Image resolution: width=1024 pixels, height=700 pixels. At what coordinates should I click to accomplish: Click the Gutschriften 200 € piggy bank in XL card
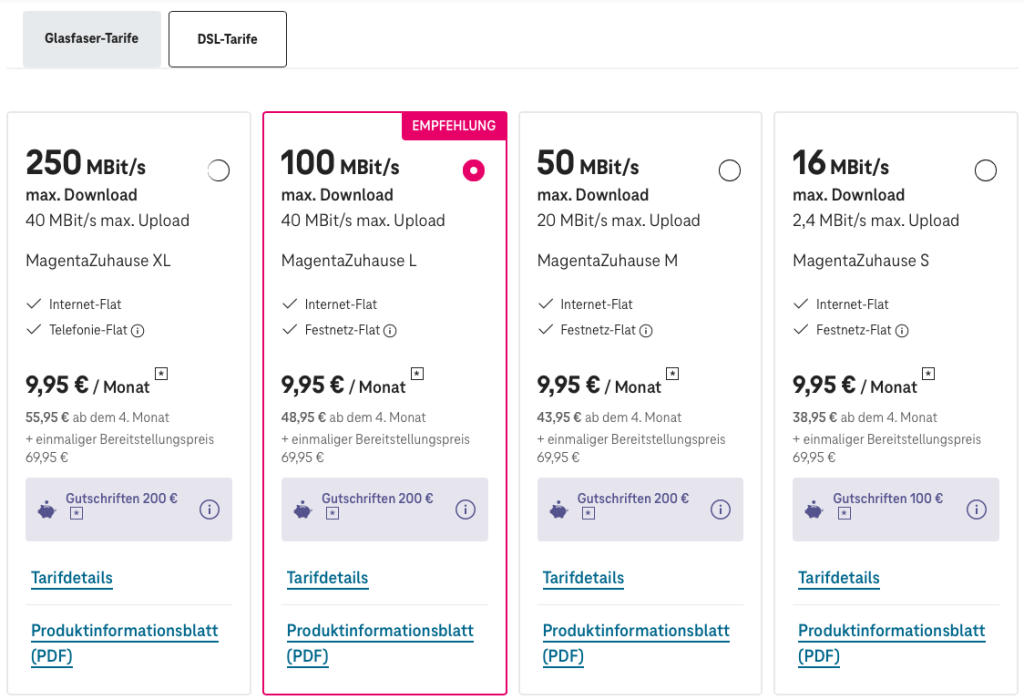tap(48, 510)
